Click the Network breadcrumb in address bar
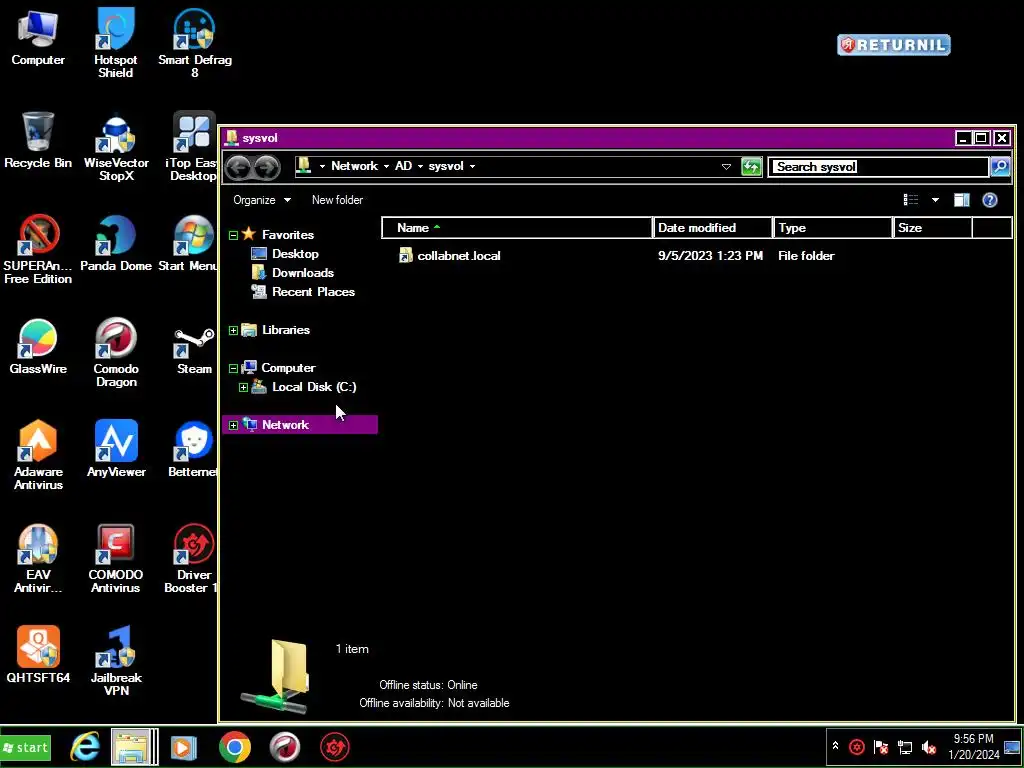This screenshot has height=768, width=1024. (x=354, y=166)
